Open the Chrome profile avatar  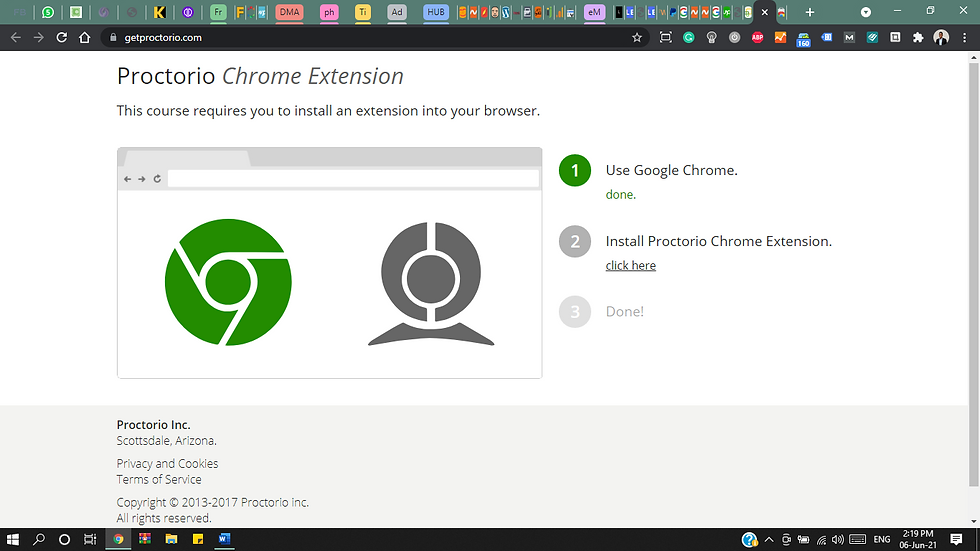(941, 37)
